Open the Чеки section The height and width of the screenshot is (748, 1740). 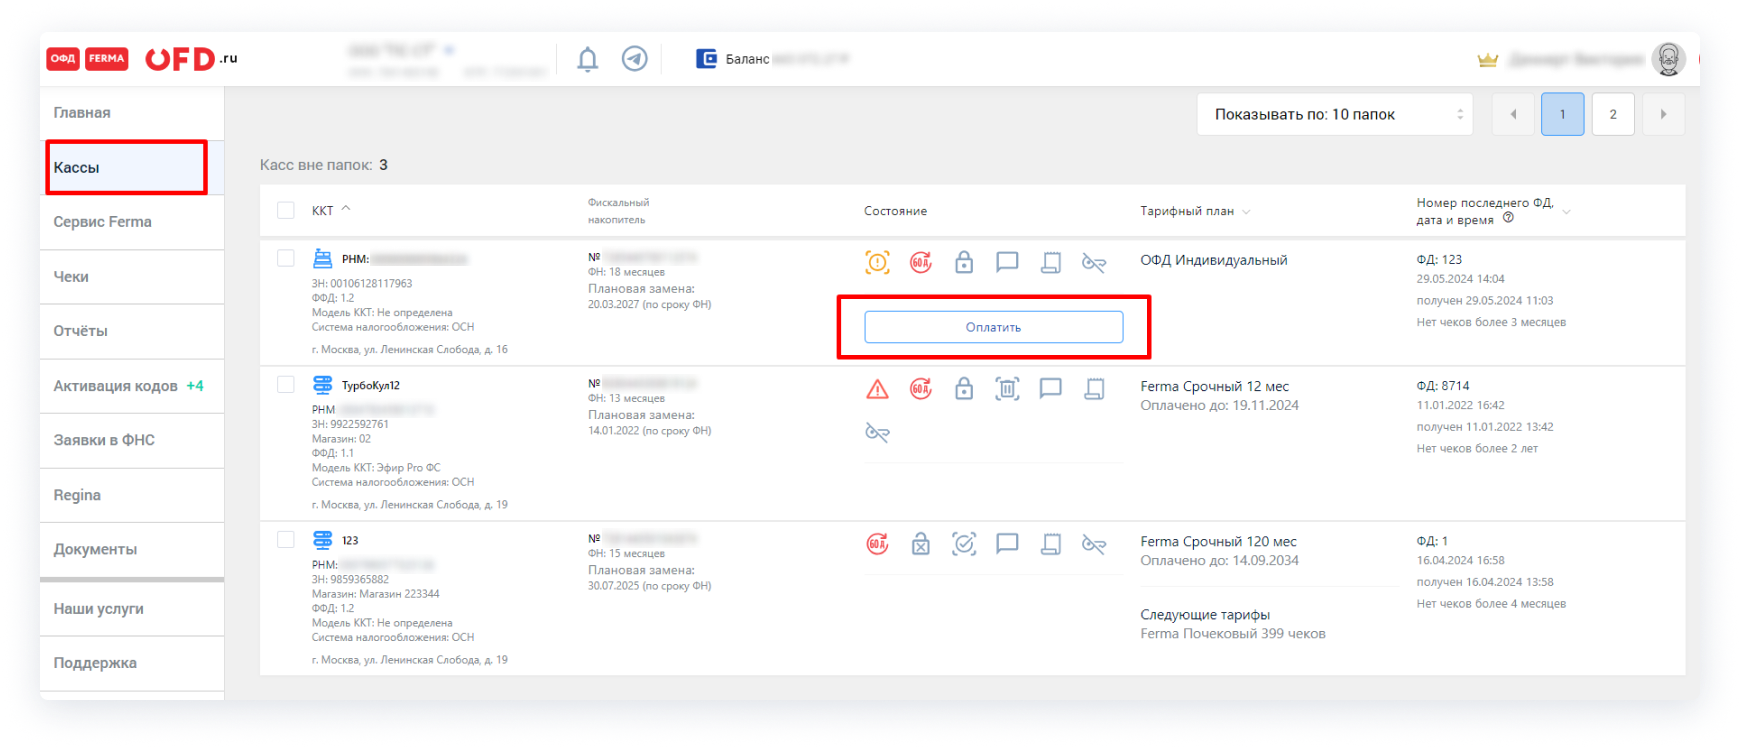pyautogui.click(x=132, y=277)
